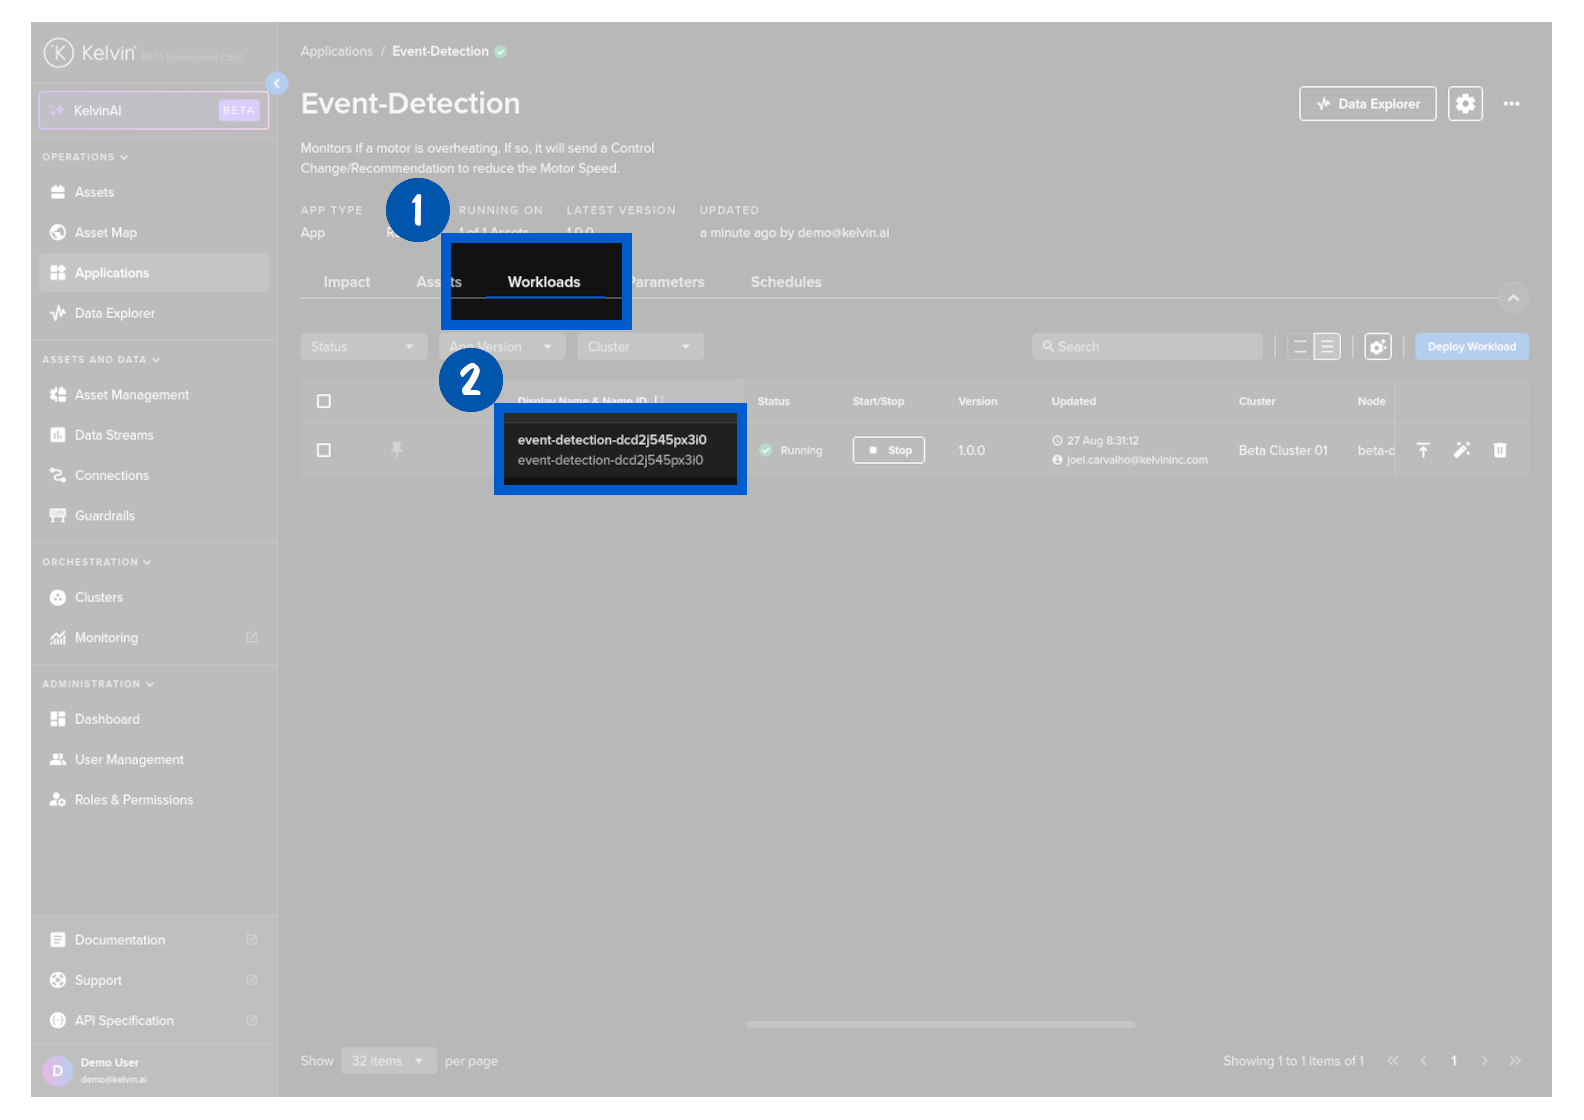1584x1120 pixels.
Task: Open Asset Map from the sidebar
Action: (154, 232)
